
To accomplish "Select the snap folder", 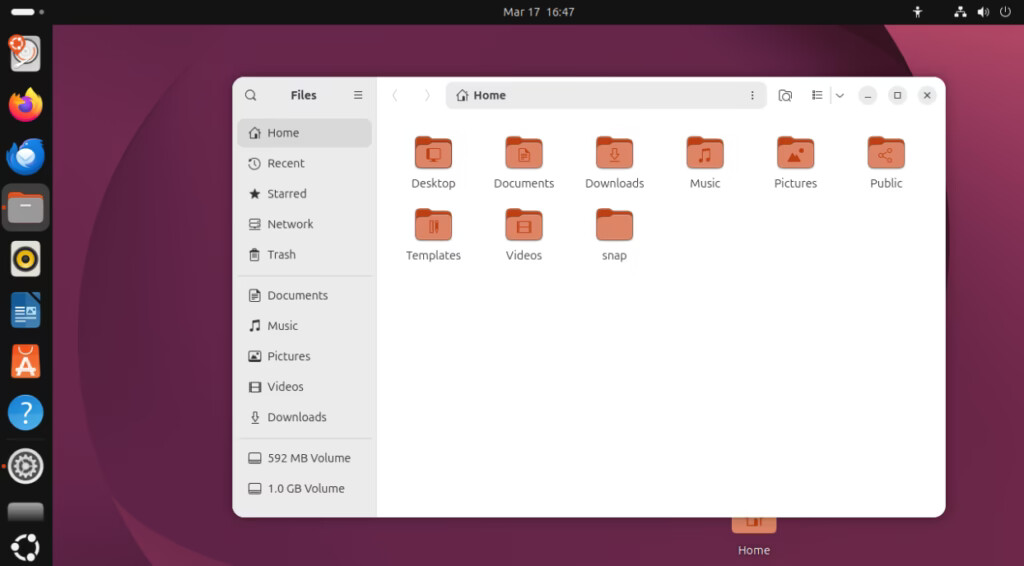I will 614,226.
